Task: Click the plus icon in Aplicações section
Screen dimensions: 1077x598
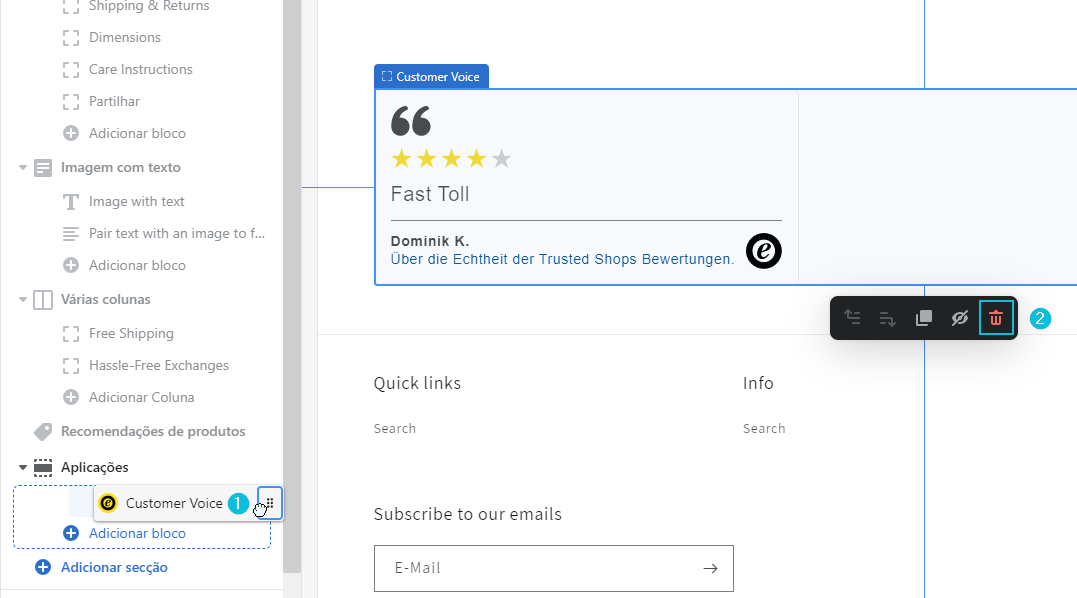Action: [x=71, y=533]
